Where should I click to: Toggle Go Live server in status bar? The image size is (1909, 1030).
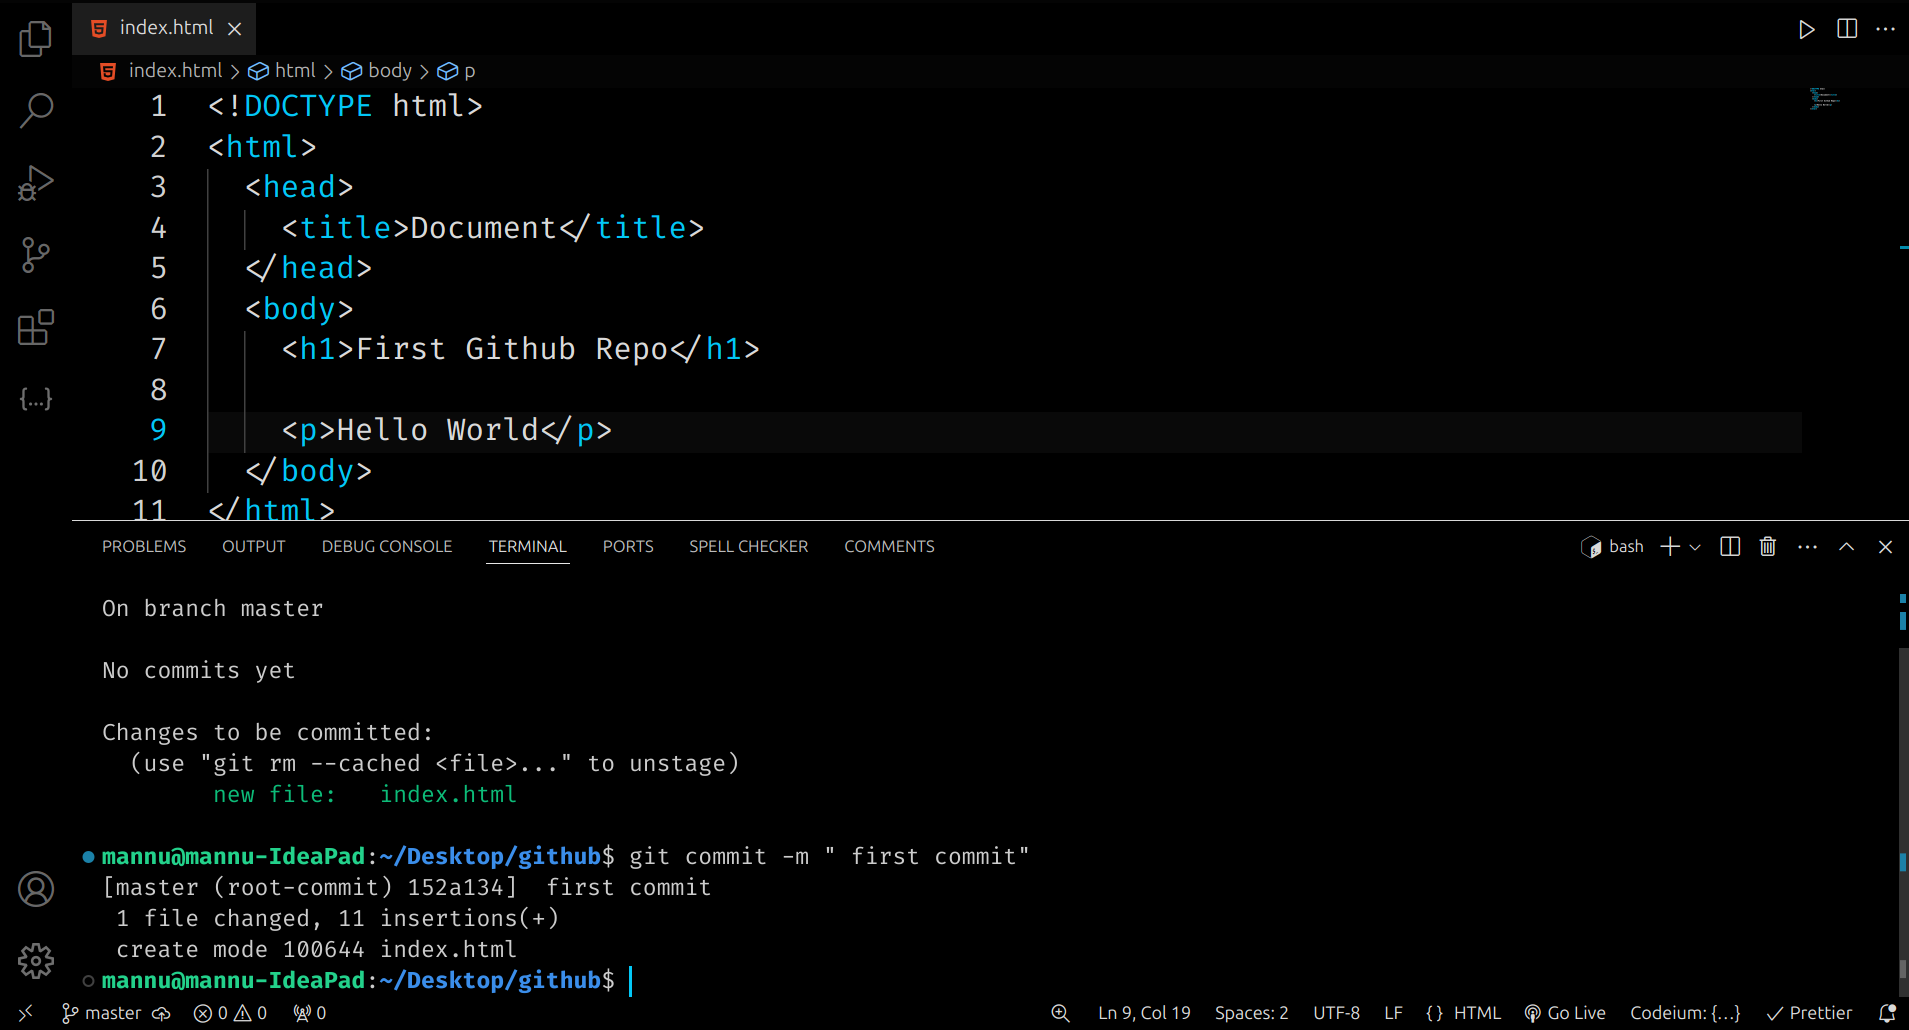pos(1565,1013)
